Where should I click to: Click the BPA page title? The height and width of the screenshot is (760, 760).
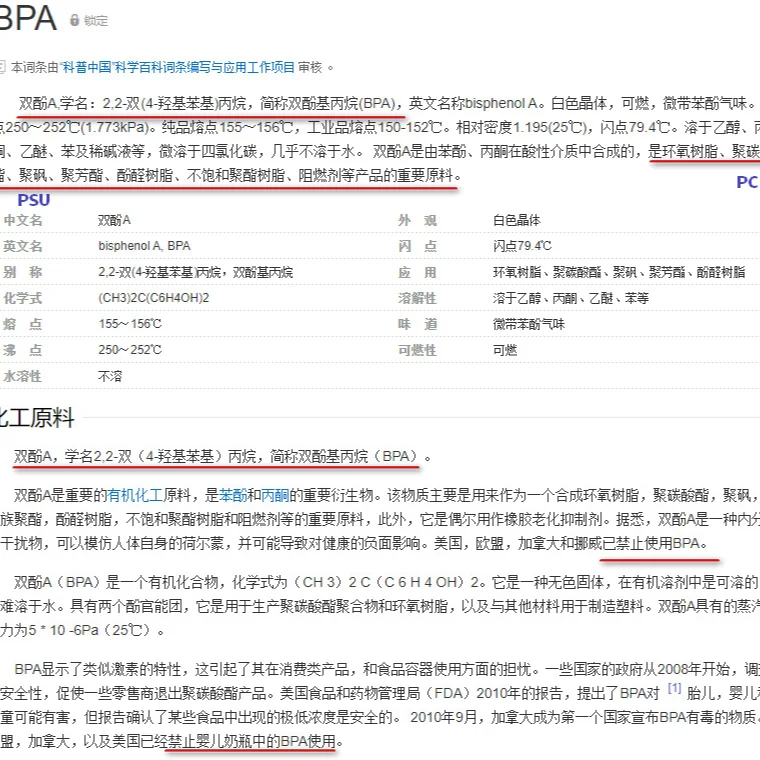click(28, 18)
